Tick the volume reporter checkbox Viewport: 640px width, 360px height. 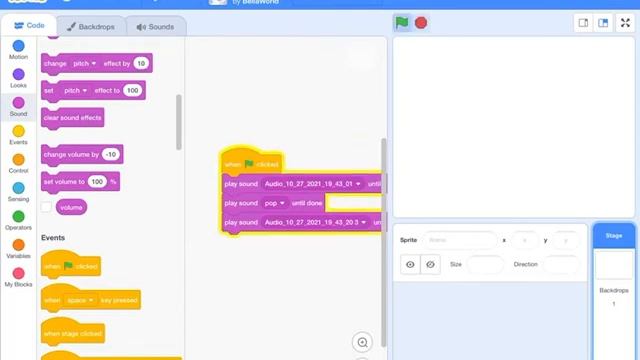46,207
